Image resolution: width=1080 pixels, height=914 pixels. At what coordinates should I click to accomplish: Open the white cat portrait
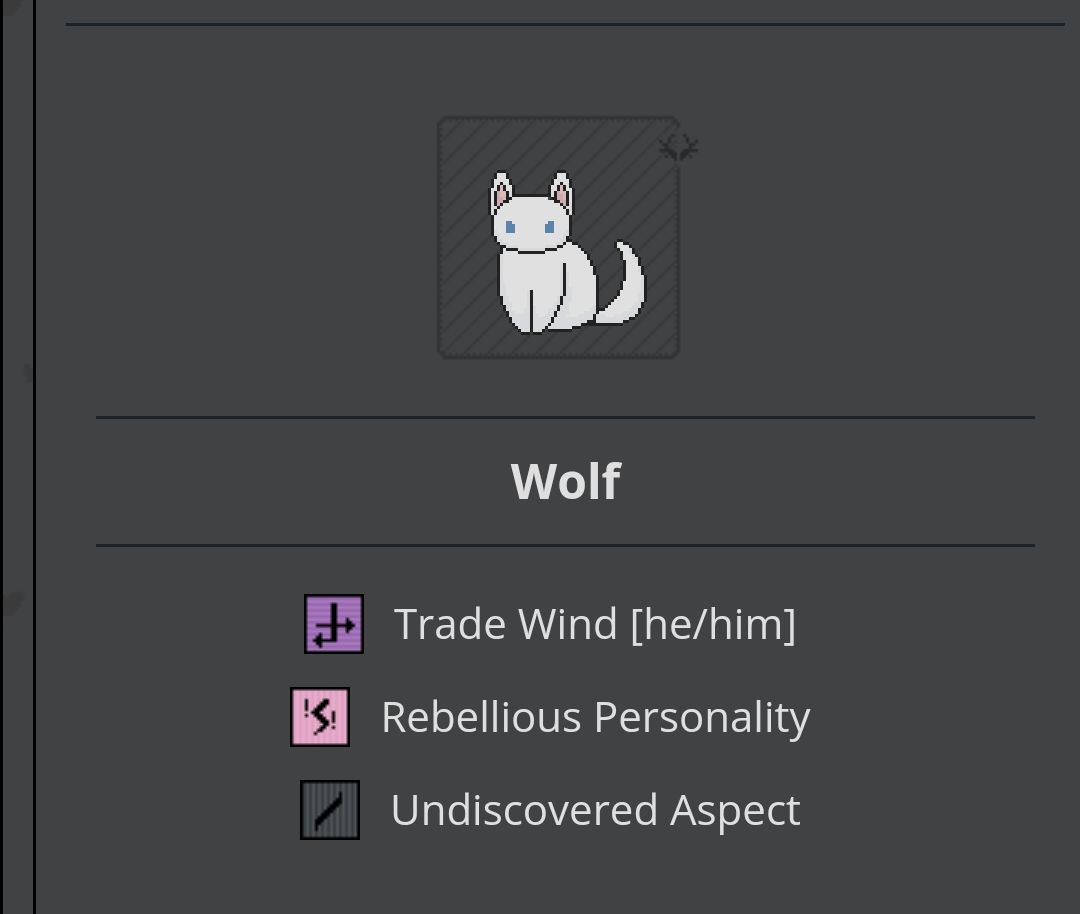(559, 238)
